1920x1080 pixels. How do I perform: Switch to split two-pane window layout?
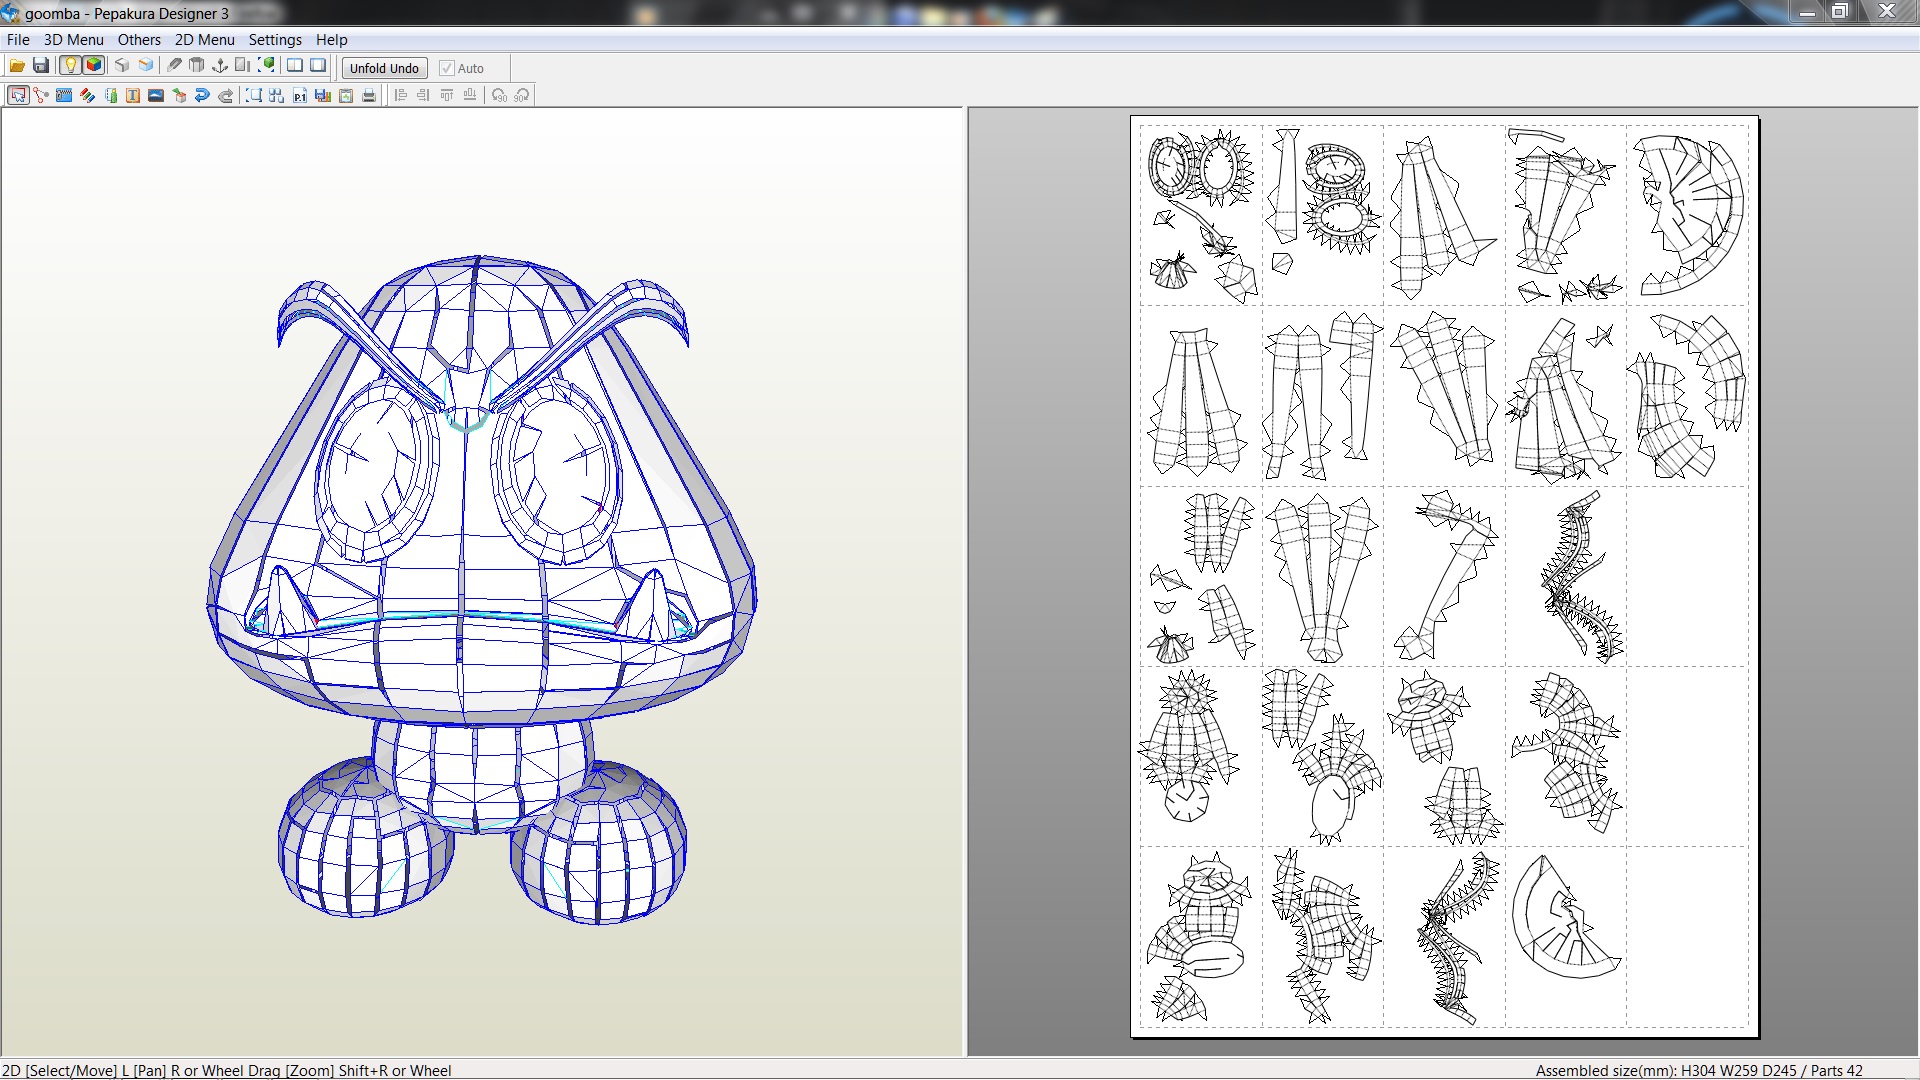tap(295, 66)
